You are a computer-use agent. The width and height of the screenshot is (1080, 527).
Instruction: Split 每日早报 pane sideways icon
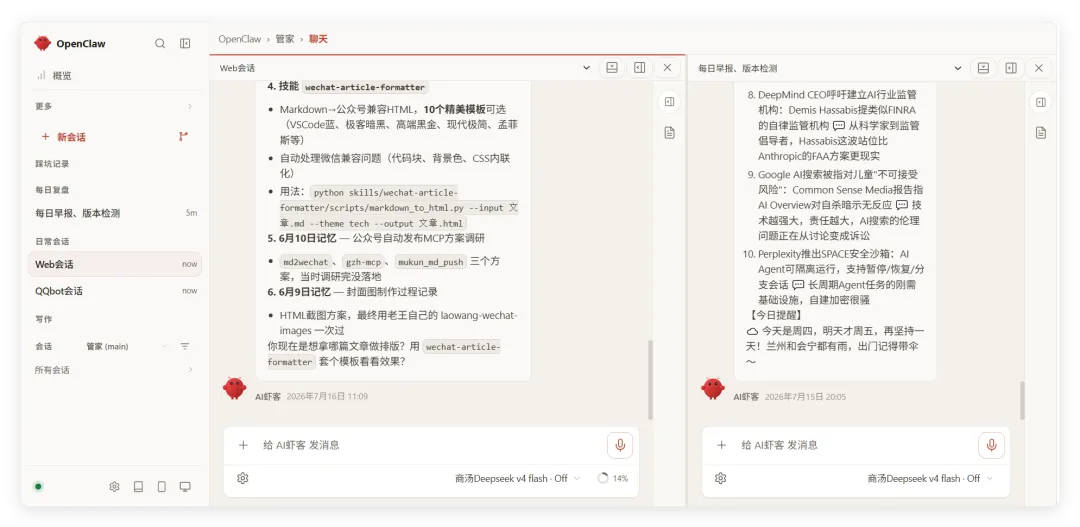point(1011,68)
